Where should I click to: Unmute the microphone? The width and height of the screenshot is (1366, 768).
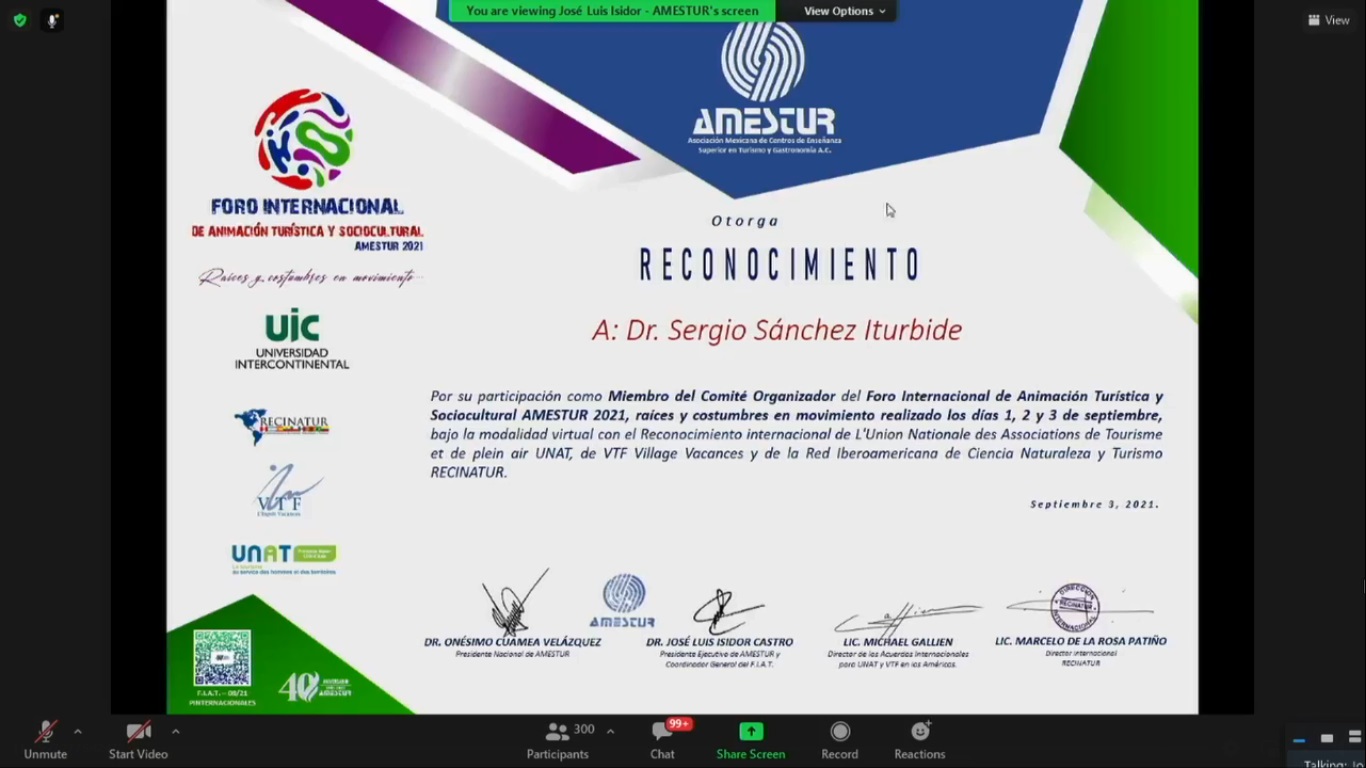coord(46,740)
